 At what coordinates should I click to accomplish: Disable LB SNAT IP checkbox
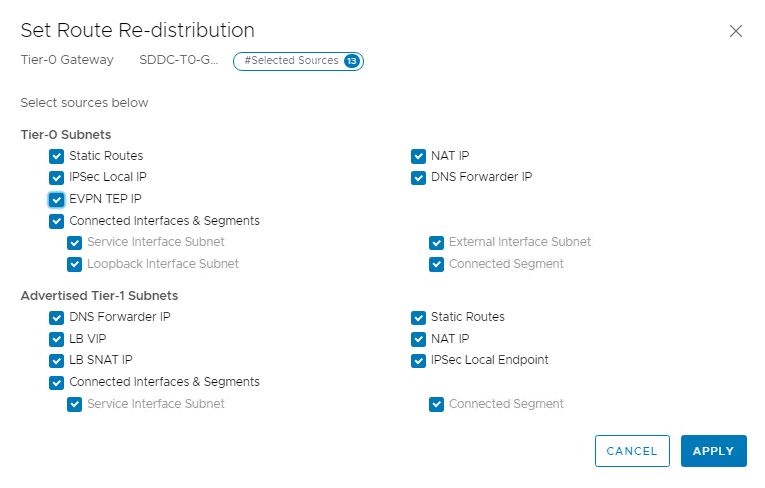(x=57, y=360)
